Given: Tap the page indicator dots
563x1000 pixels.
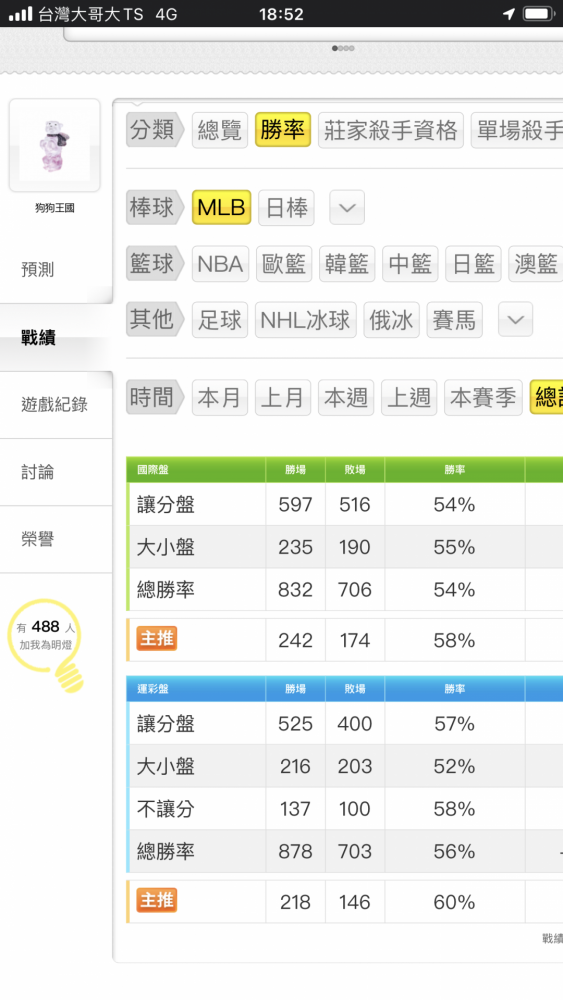Looking at the screenshot, I should point(343,48).
